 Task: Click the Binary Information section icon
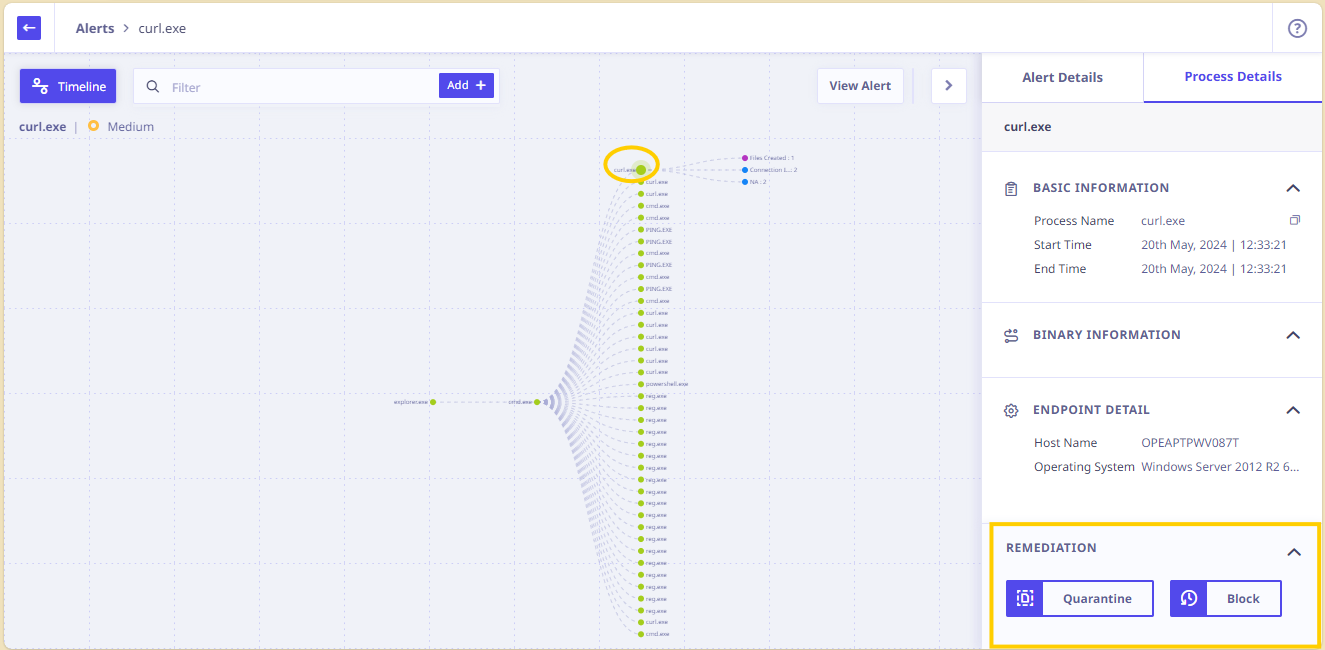[1011, 335]
